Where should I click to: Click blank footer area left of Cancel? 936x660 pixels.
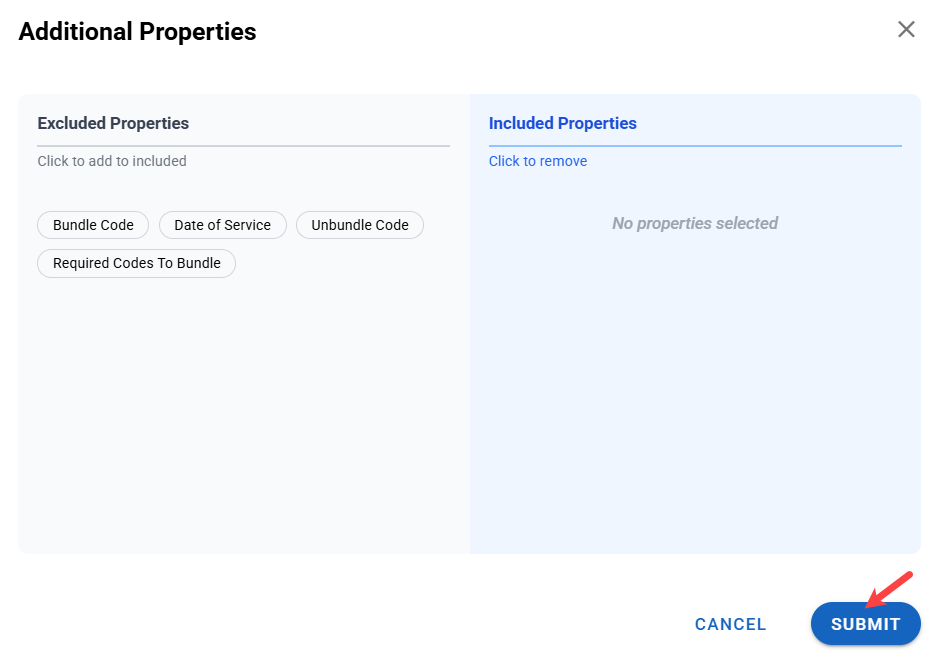pos(350,624)
